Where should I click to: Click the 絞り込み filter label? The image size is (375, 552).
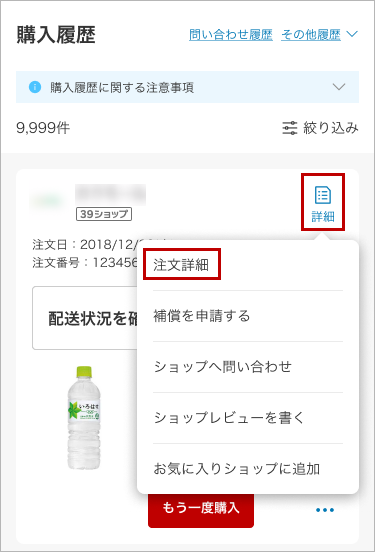(x=331, y=128)
